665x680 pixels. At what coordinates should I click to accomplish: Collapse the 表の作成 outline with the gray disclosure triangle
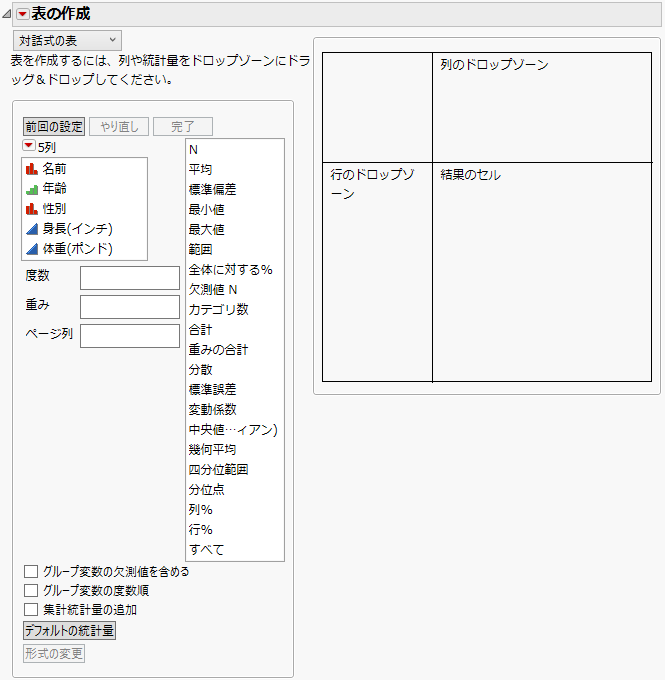tap(7, 14)
